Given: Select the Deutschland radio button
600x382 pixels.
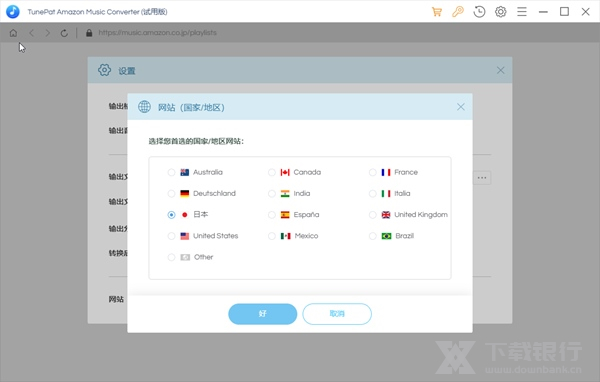Looking at the screenshot, I should coord(171,194).
